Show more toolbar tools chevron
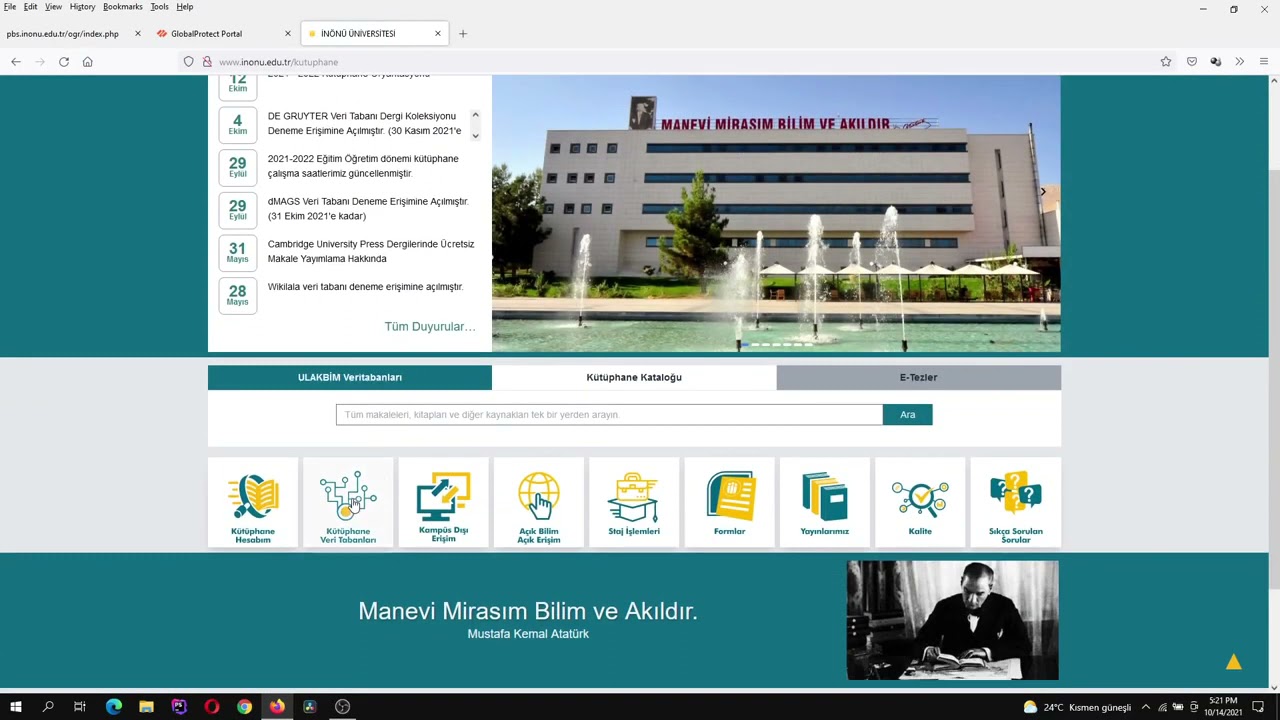The image size is (1280, 720). (1239, 62)
